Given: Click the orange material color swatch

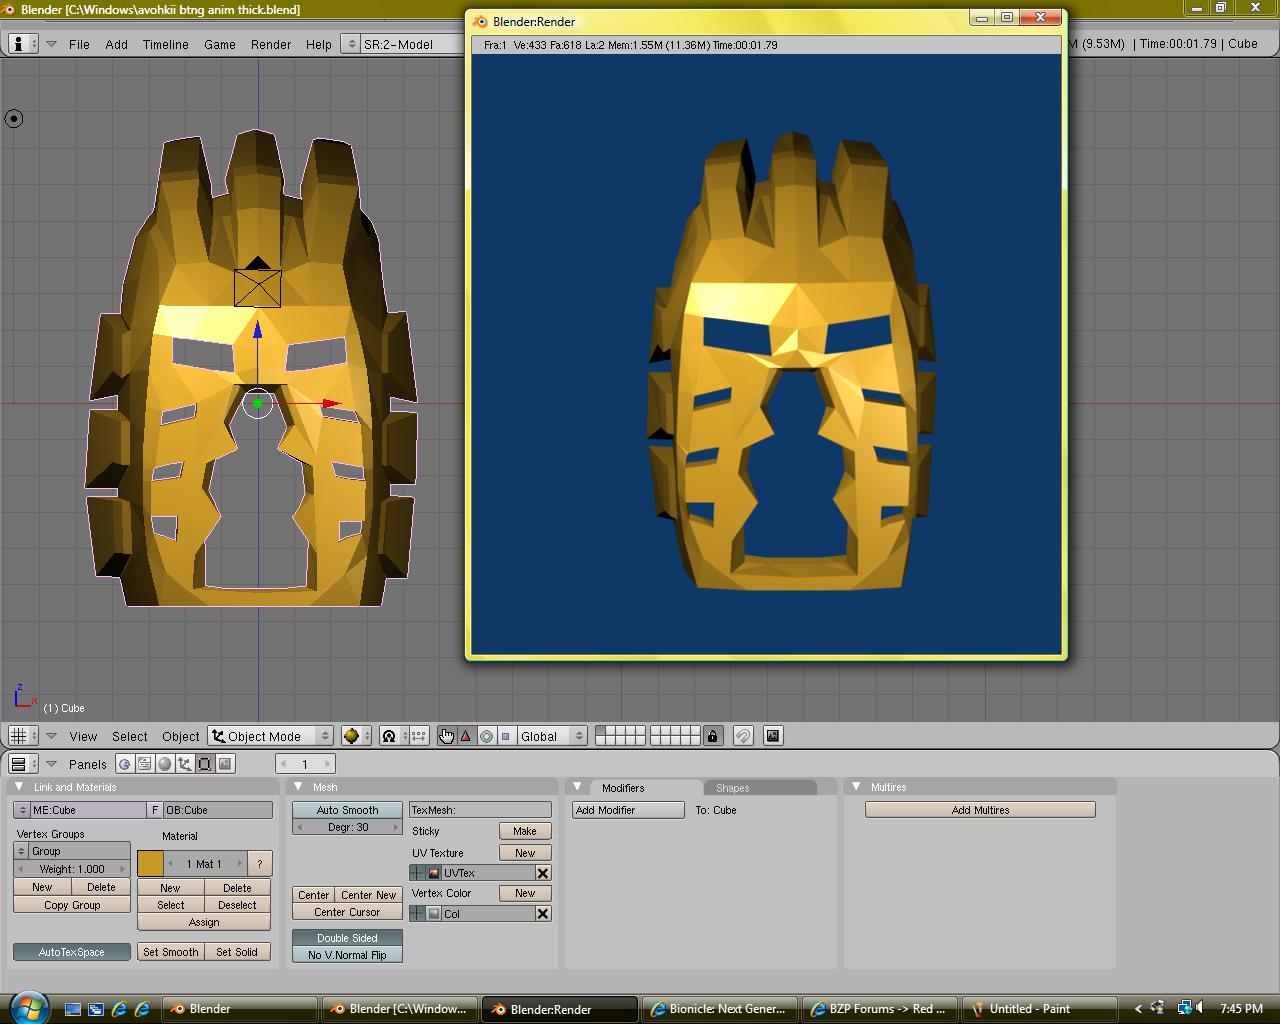Looking at the screenshot, I should point(150,864).
